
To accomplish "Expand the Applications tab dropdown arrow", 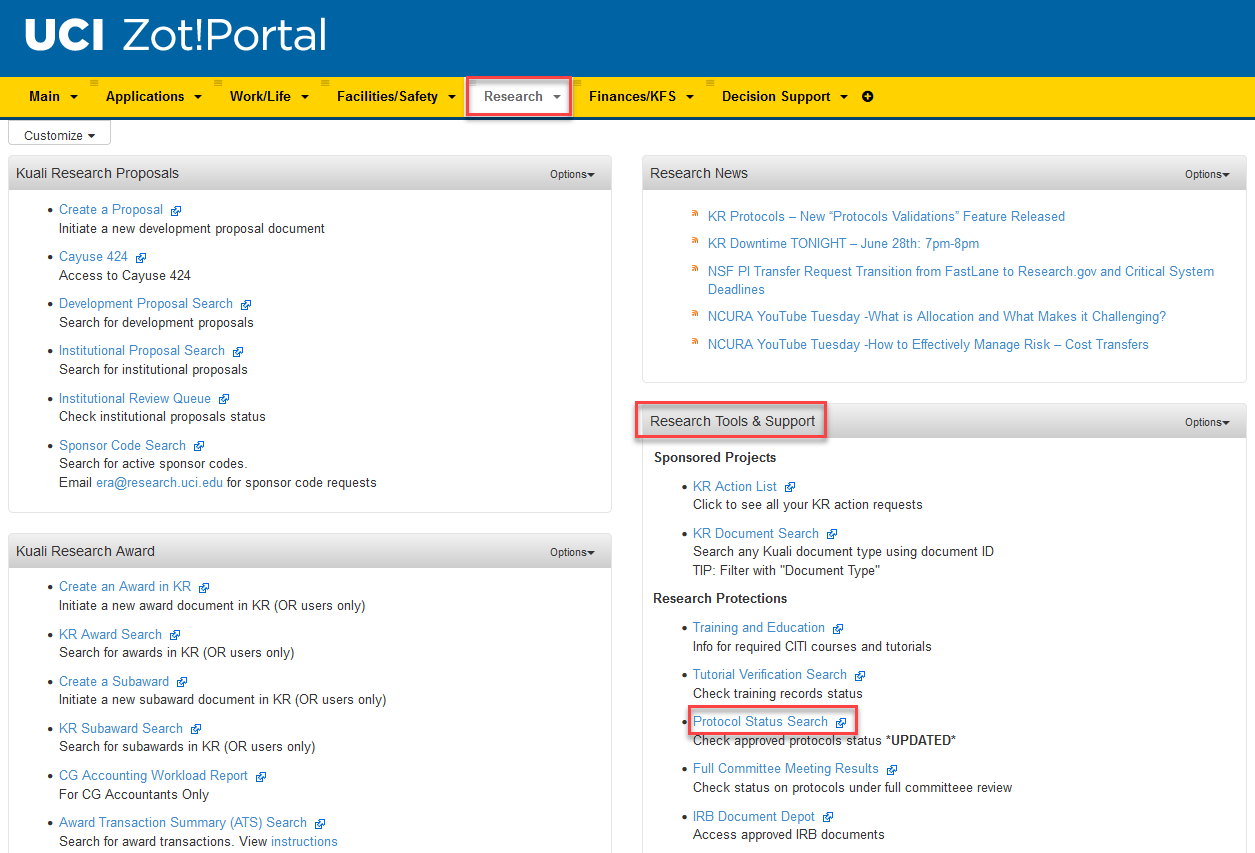I will tap(198, 97).
